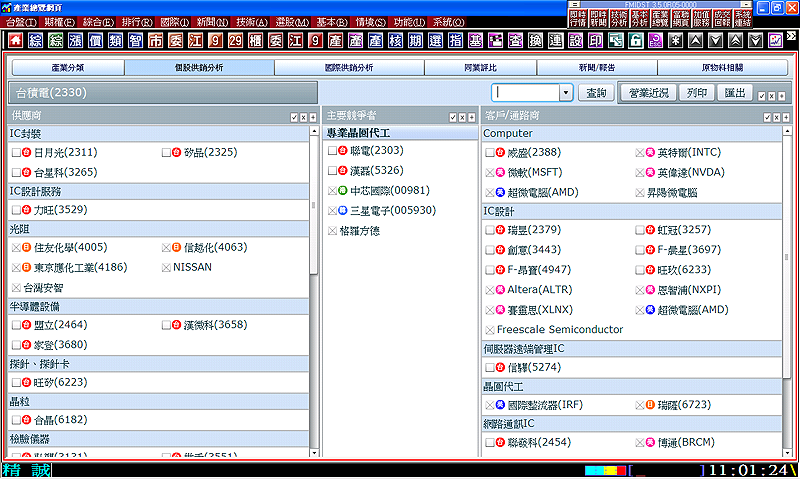Click the 印 print toolbar icon
This screenshot has width=800, height=479.
[x=595, y=40]
